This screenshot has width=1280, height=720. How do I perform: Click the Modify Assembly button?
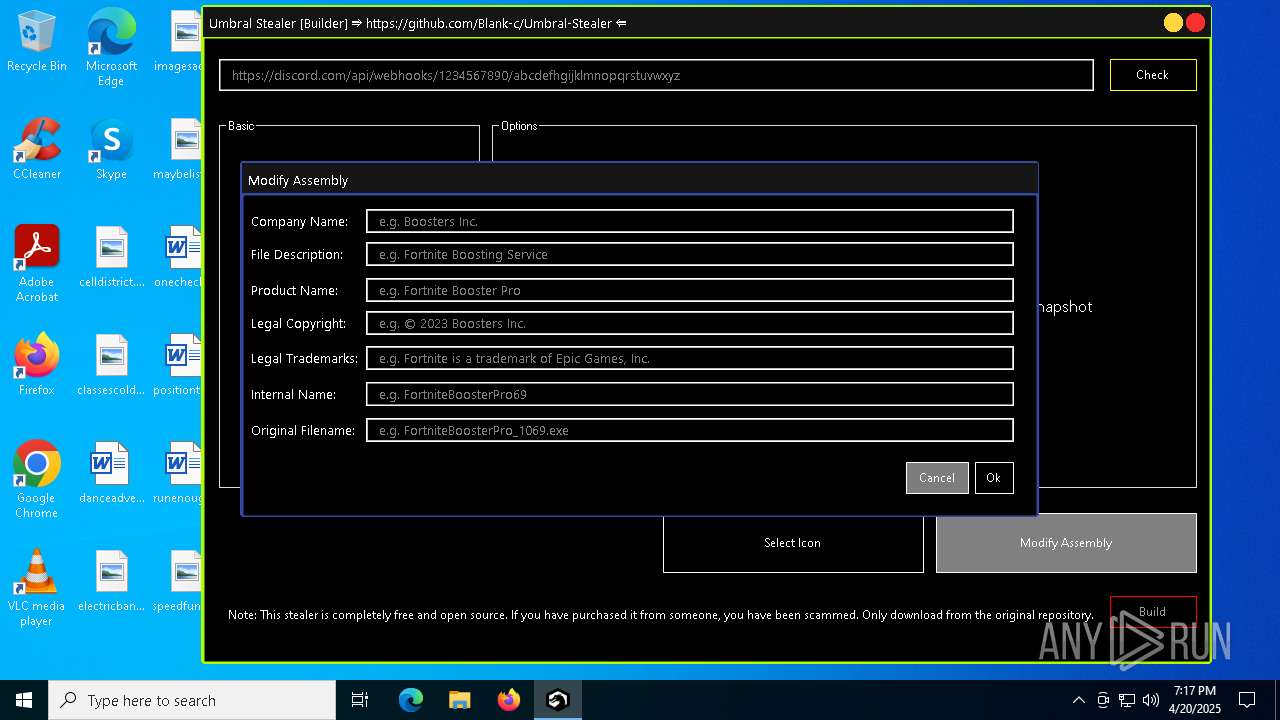tap(1066, 543)
